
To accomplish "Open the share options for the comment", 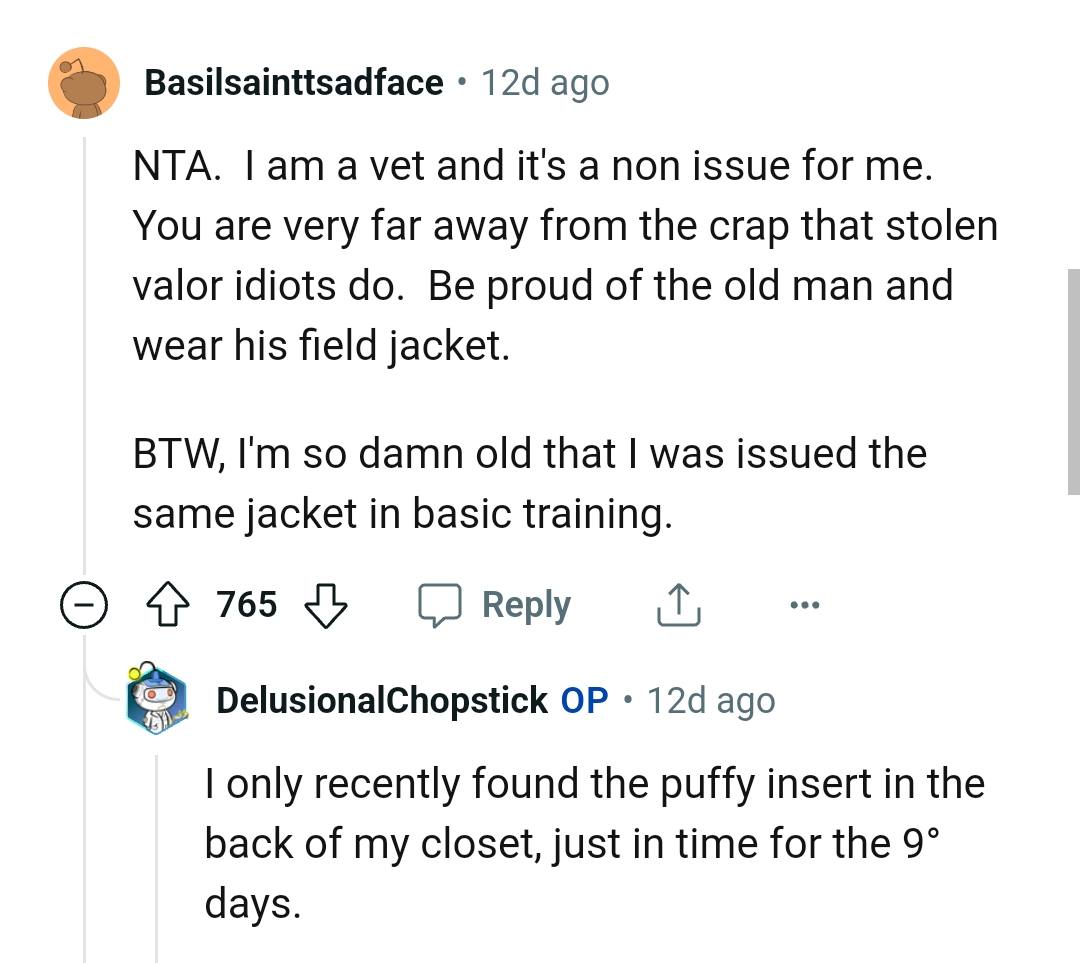I will (678, 603).
